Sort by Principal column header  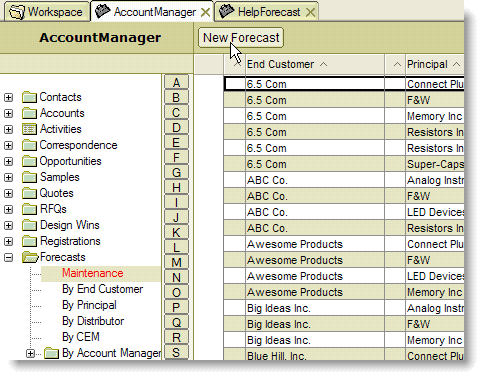427,64
